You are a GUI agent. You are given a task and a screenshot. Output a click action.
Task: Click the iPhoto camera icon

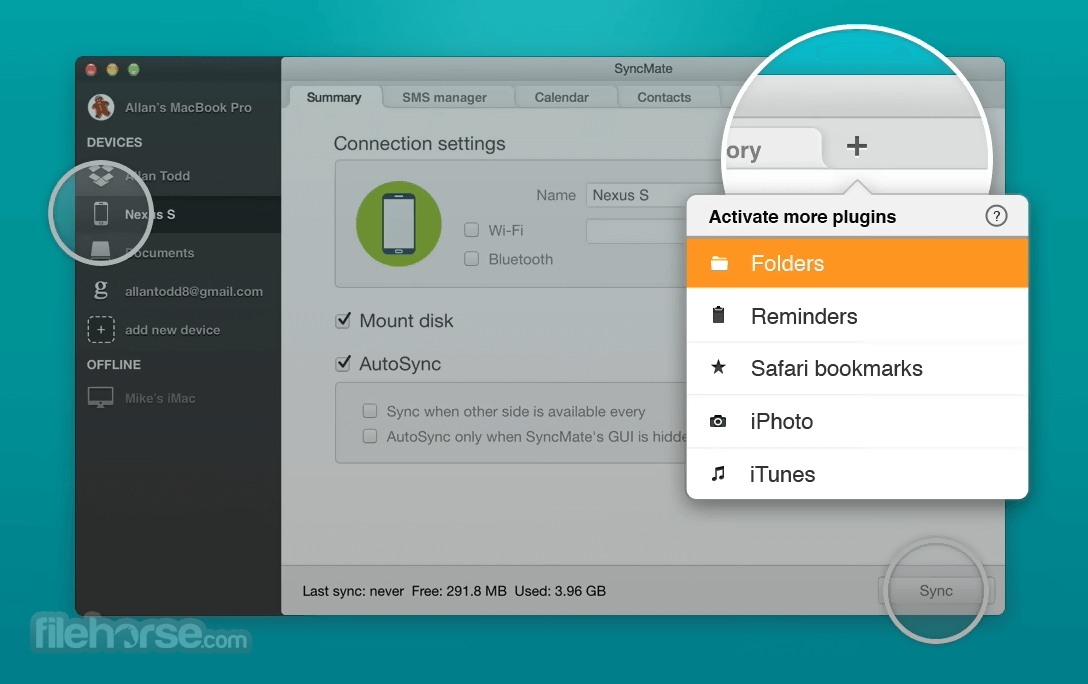point(718,421)
